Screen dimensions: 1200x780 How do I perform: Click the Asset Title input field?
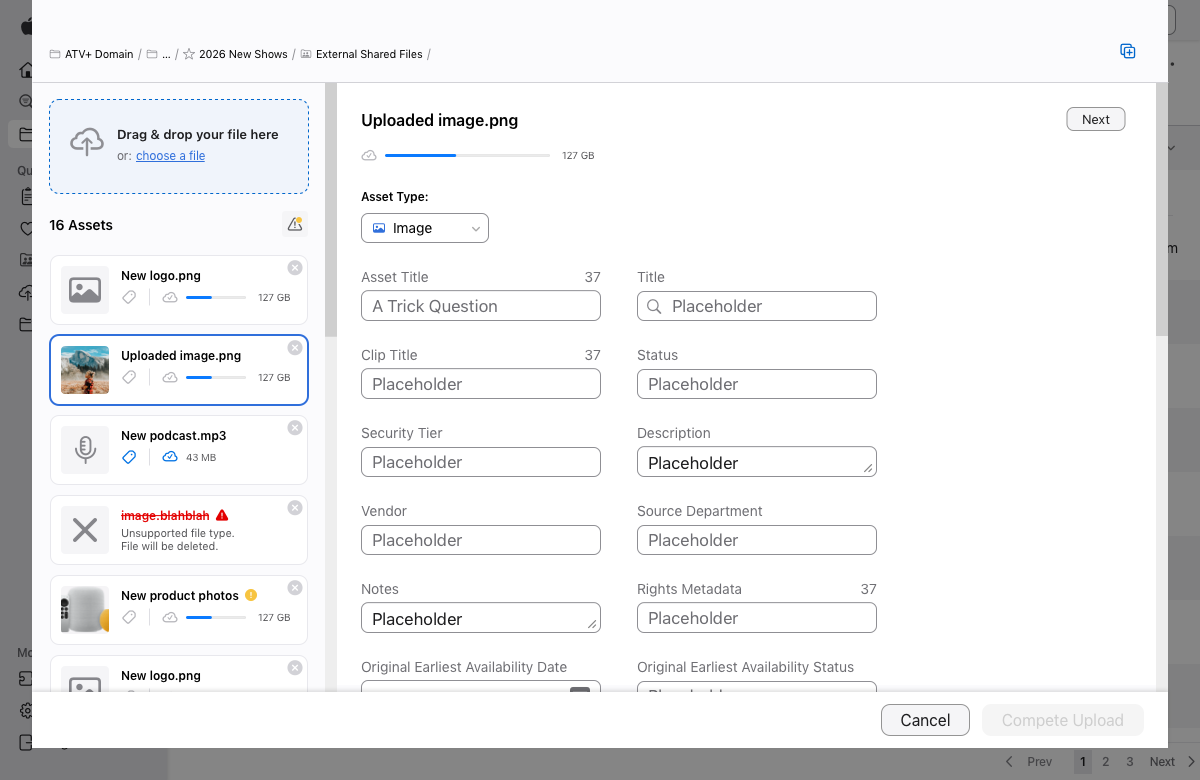(480, 306)
